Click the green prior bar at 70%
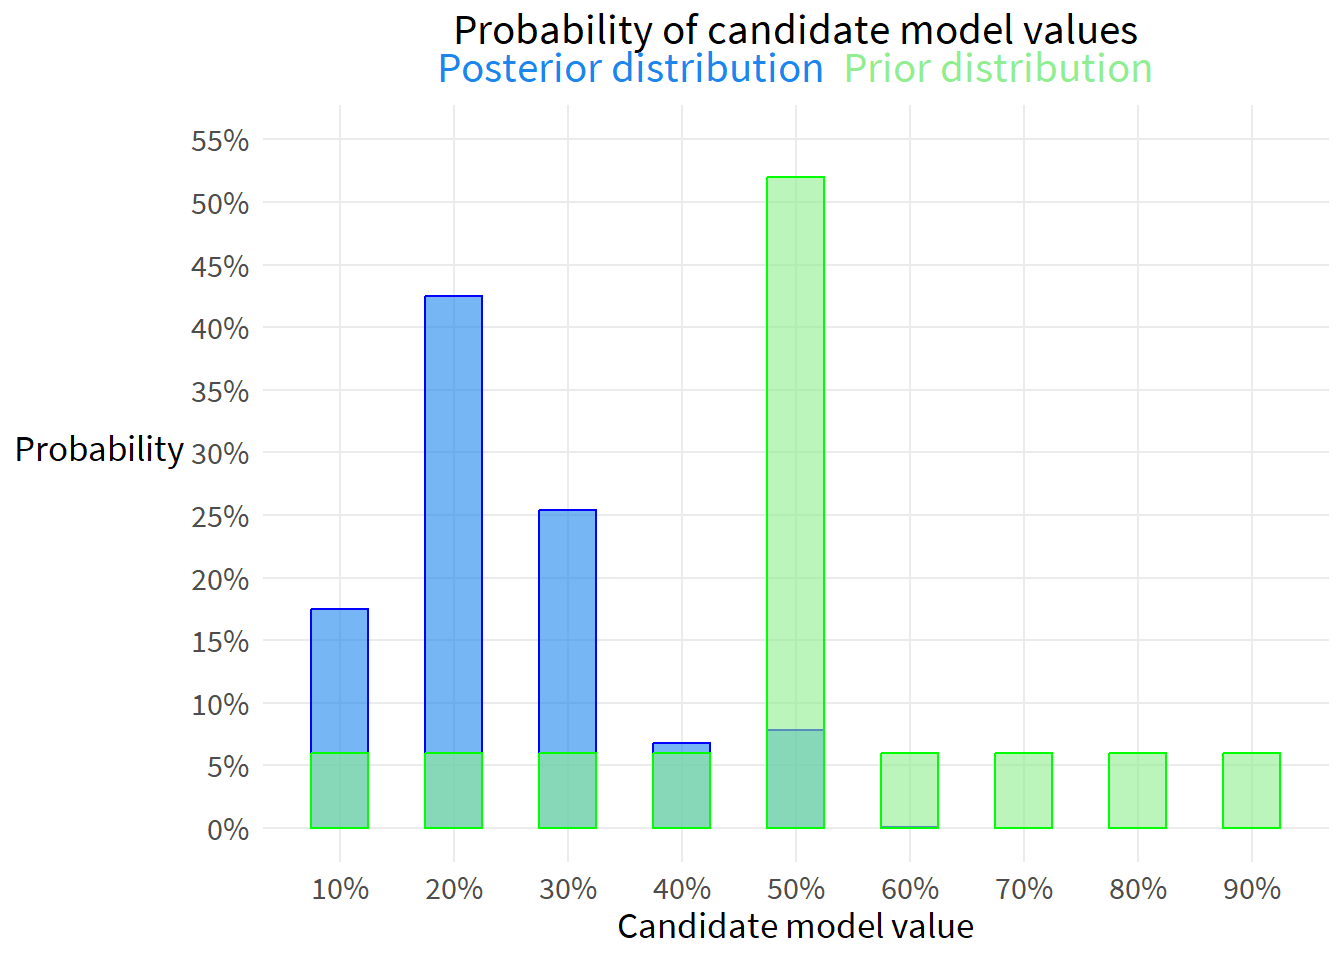1344x960 pixels. click(x=1023, y=790)
